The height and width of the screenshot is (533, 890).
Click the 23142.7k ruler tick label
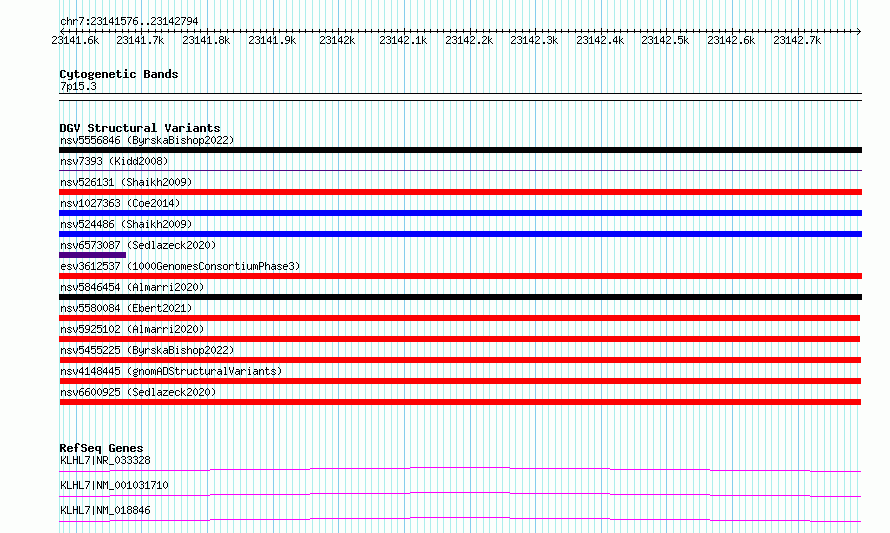click(797, 40)
